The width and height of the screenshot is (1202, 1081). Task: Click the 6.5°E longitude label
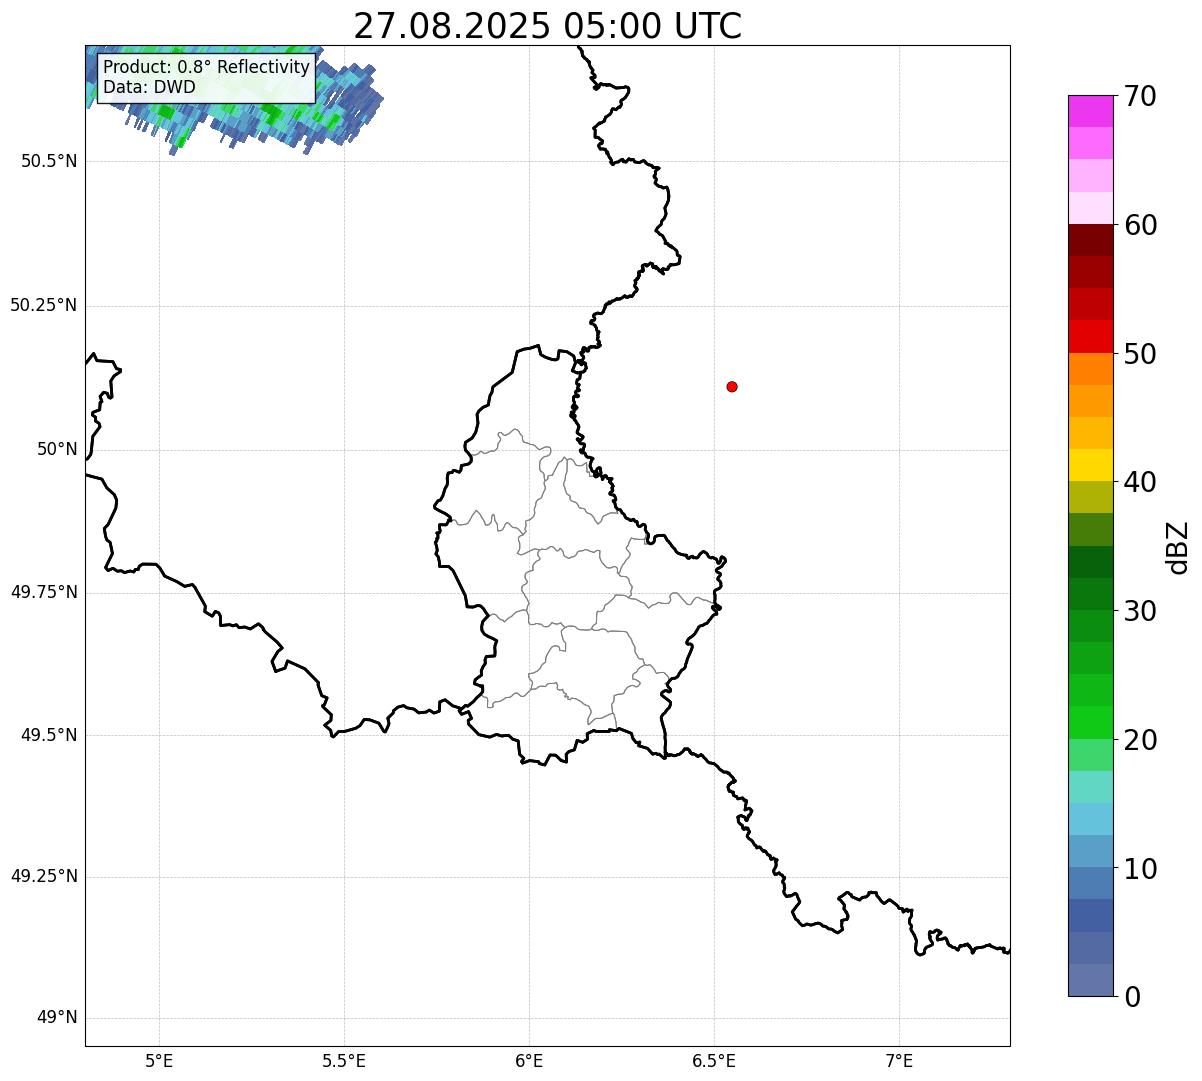(714, 1060)
